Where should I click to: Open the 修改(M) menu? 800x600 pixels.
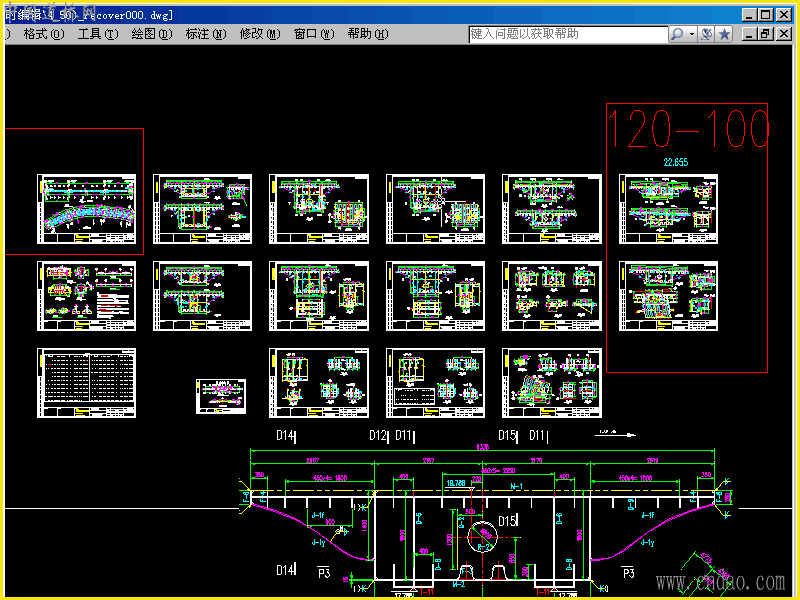[x=260, y=34]
